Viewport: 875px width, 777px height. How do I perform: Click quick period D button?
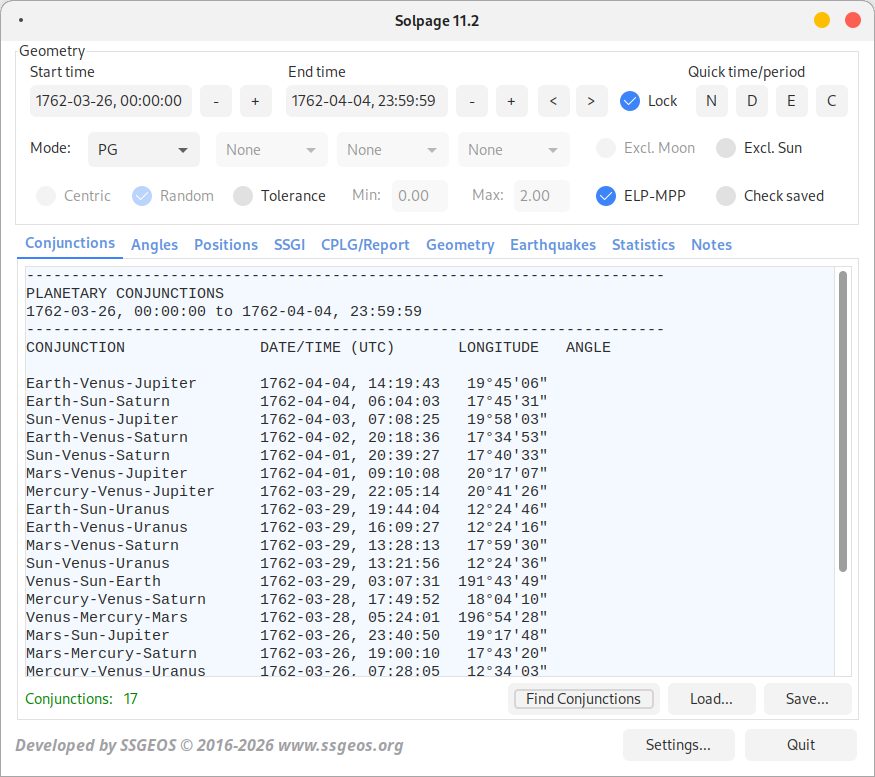(752, 101)
